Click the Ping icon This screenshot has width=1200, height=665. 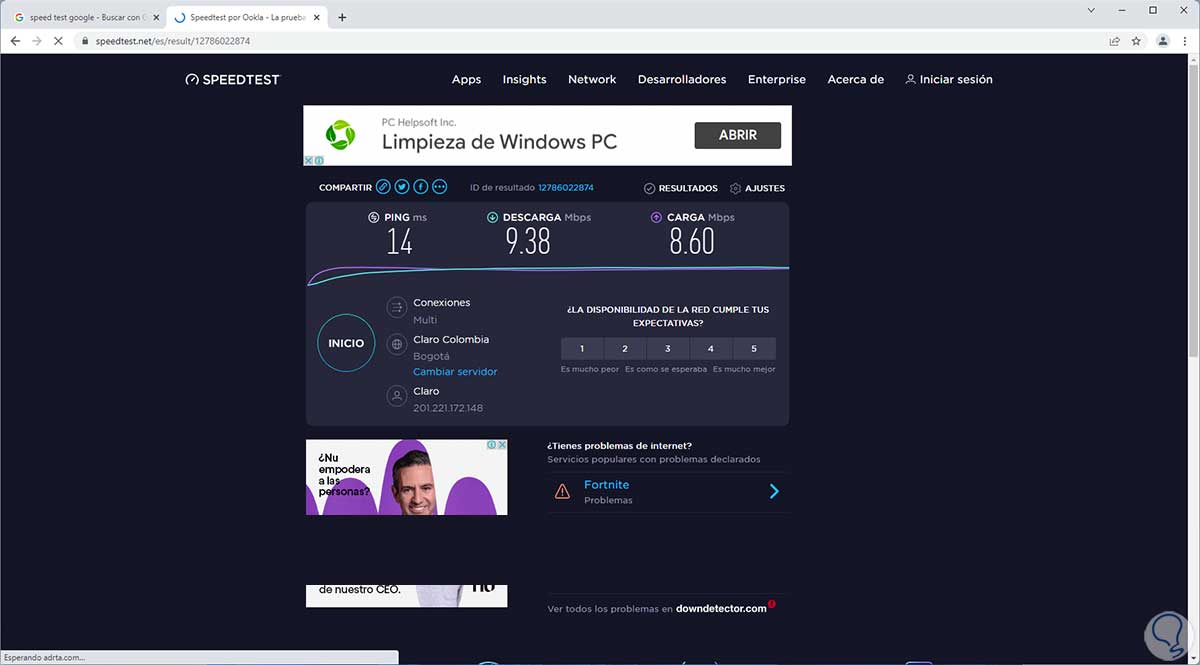(x=374, y=217)
